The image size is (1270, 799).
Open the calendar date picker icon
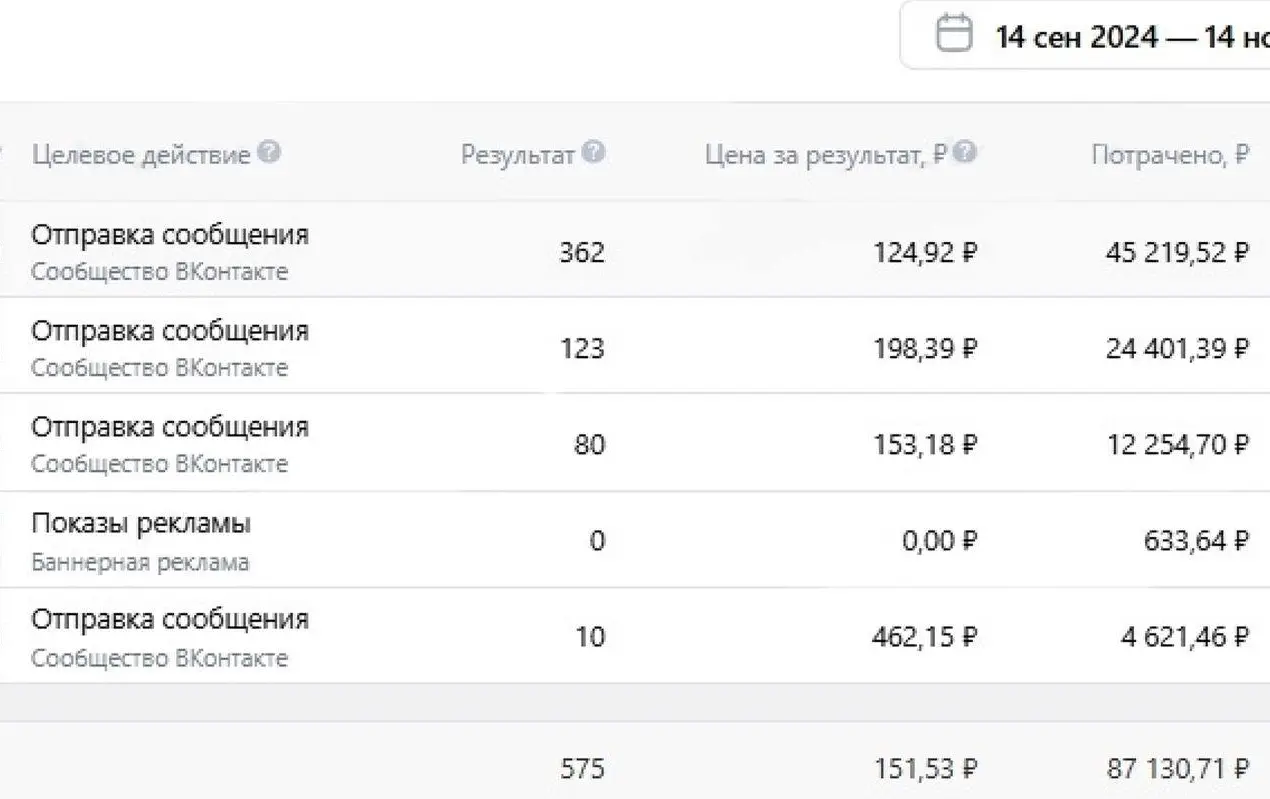point(953,35)
